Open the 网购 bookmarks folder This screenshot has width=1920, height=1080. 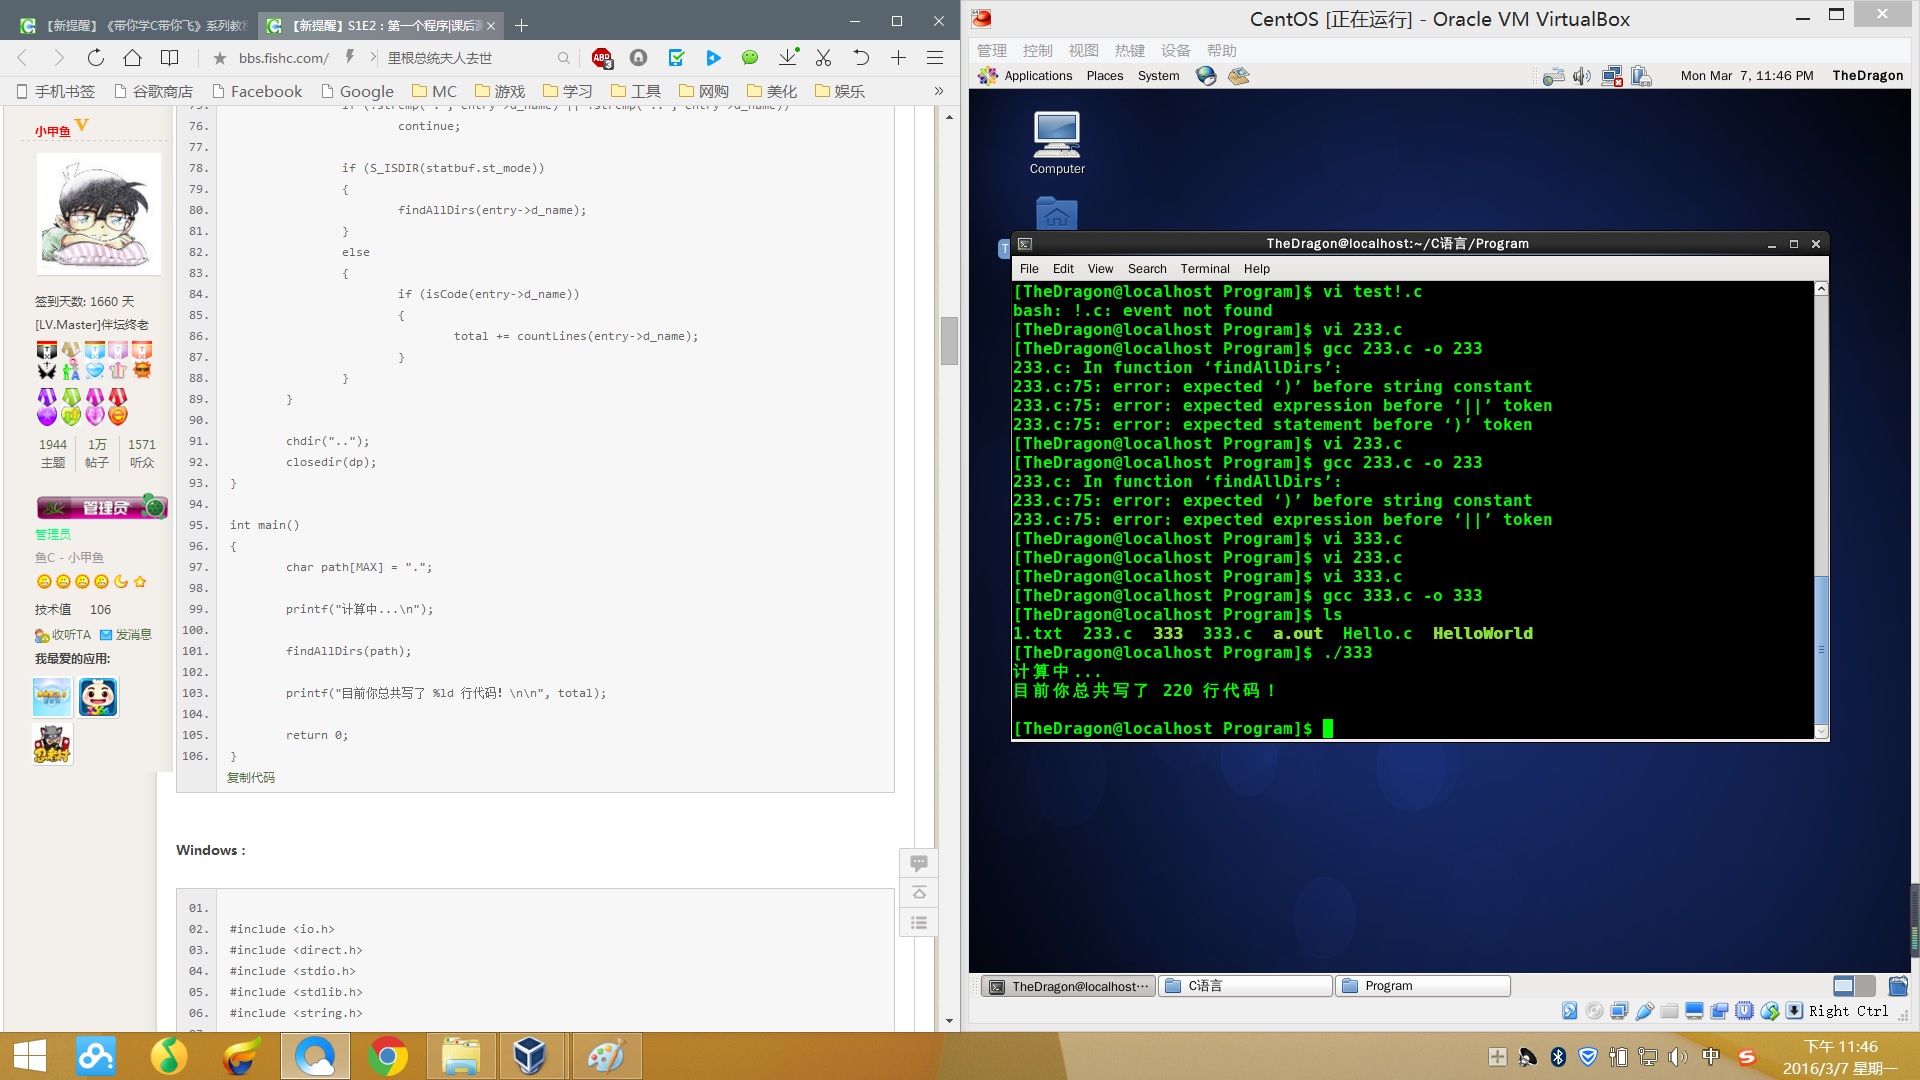pos(704,91)
